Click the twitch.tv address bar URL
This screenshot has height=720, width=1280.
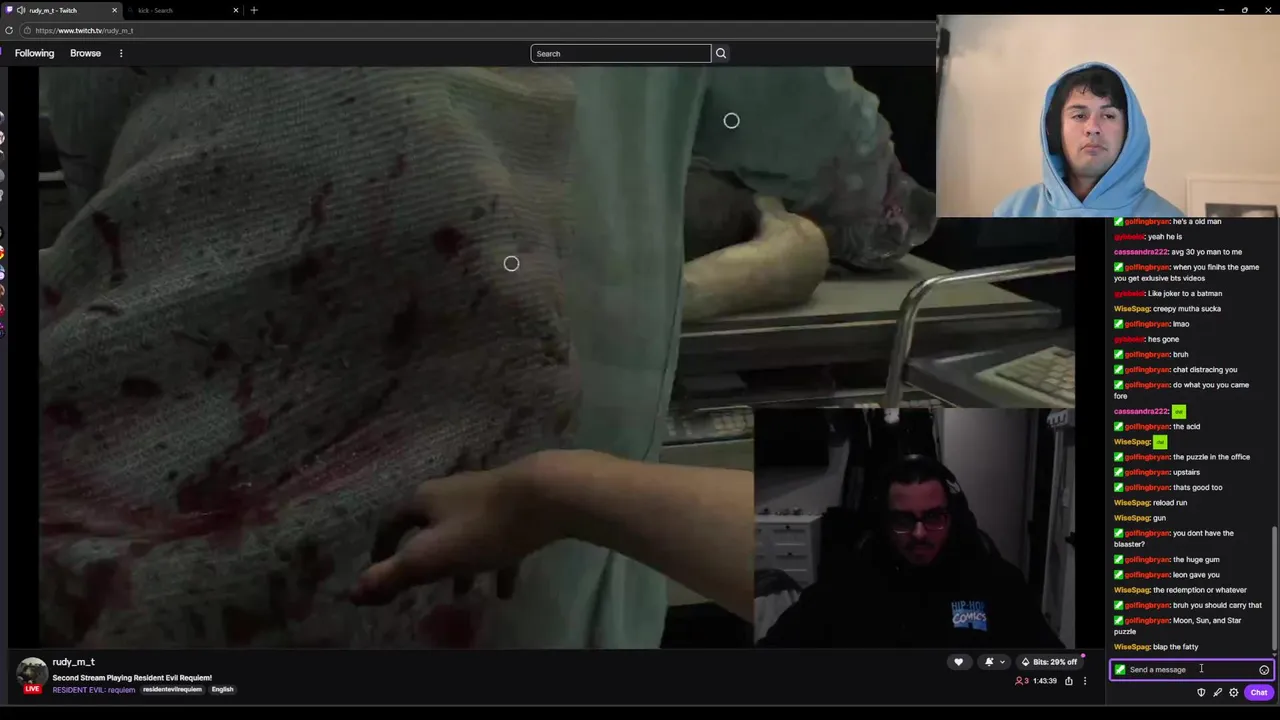point(84,30)
